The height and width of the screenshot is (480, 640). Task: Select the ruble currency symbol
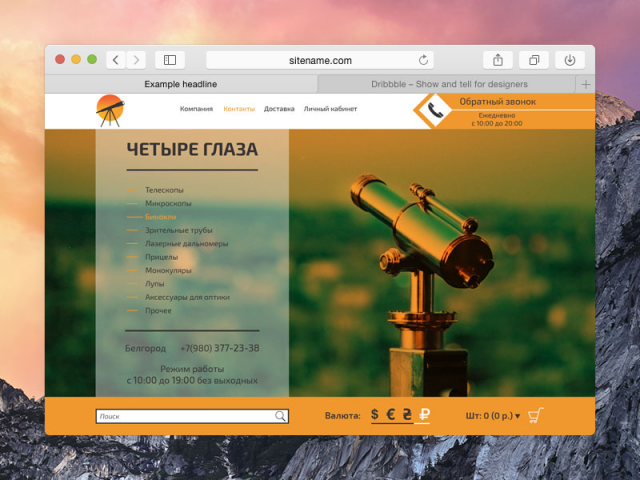[x=424, y=415]
